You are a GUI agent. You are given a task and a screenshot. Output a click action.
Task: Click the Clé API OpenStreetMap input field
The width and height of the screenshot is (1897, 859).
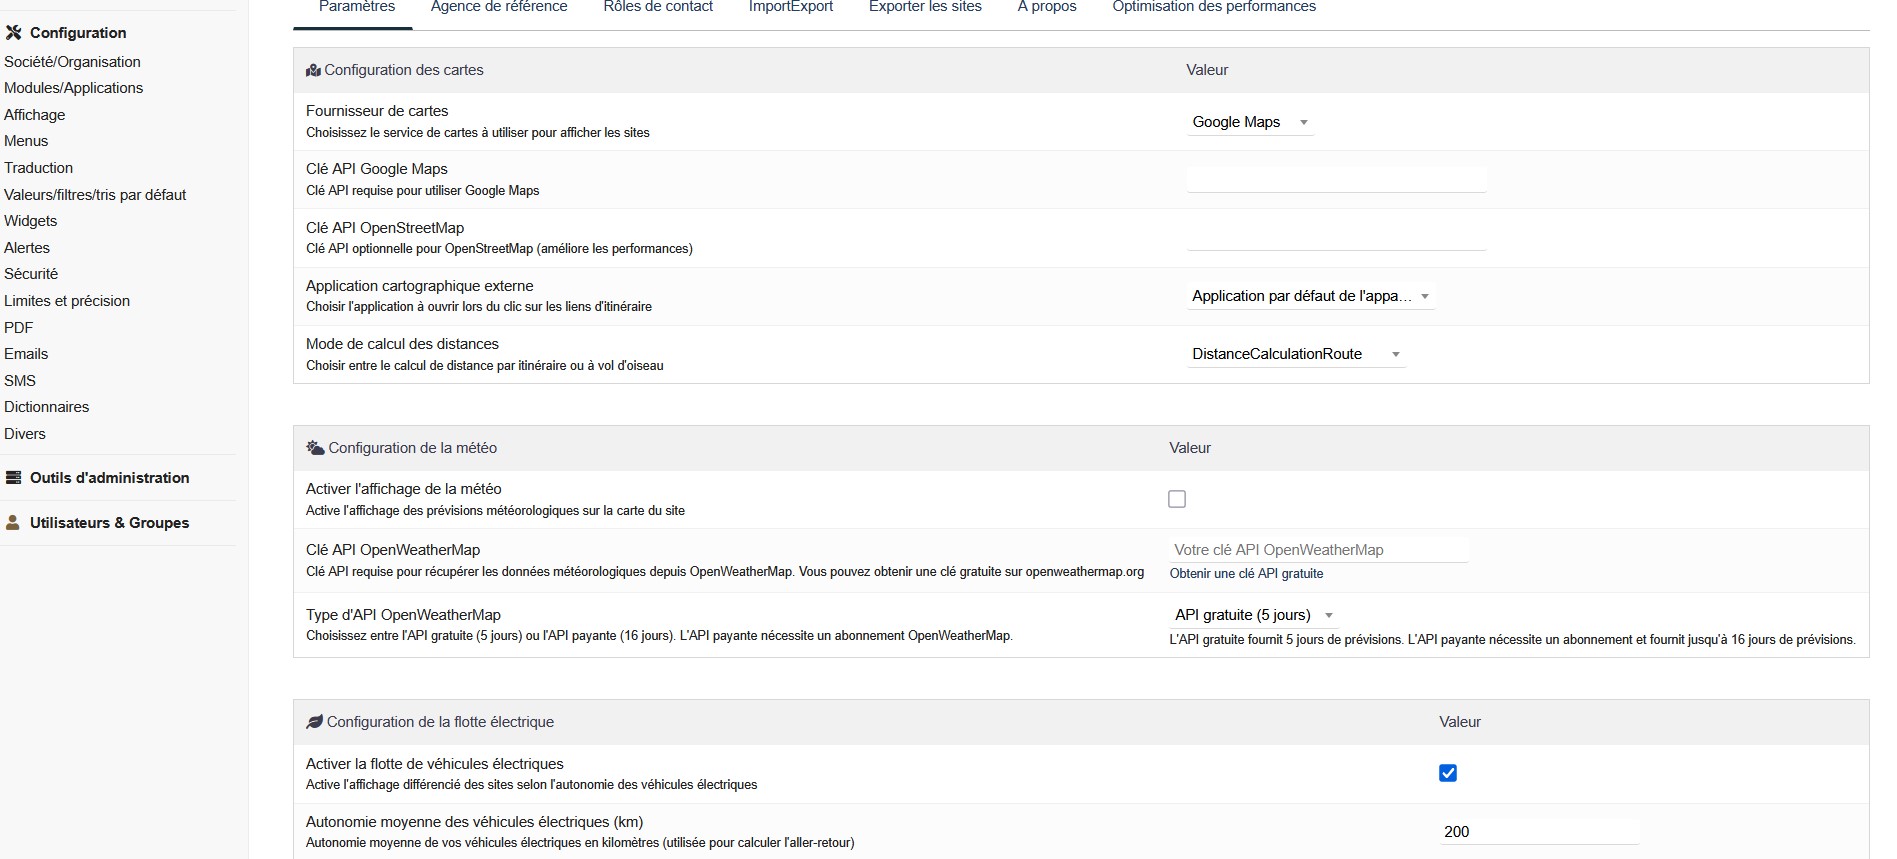pyautogui.click(x=1336, y=238)
